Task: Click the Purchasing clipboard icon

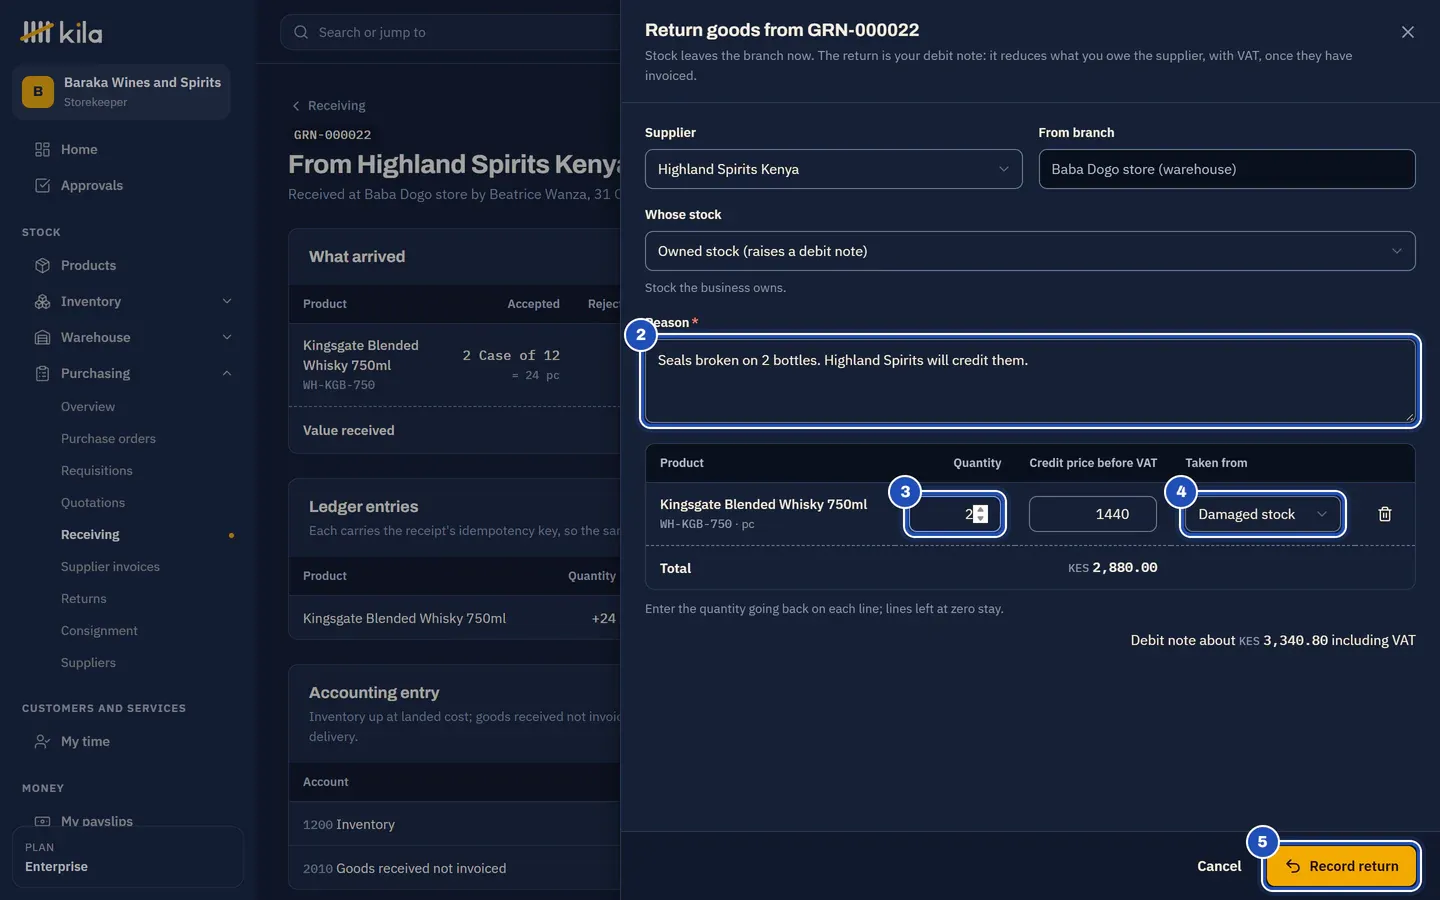Action: pos(42,373)
